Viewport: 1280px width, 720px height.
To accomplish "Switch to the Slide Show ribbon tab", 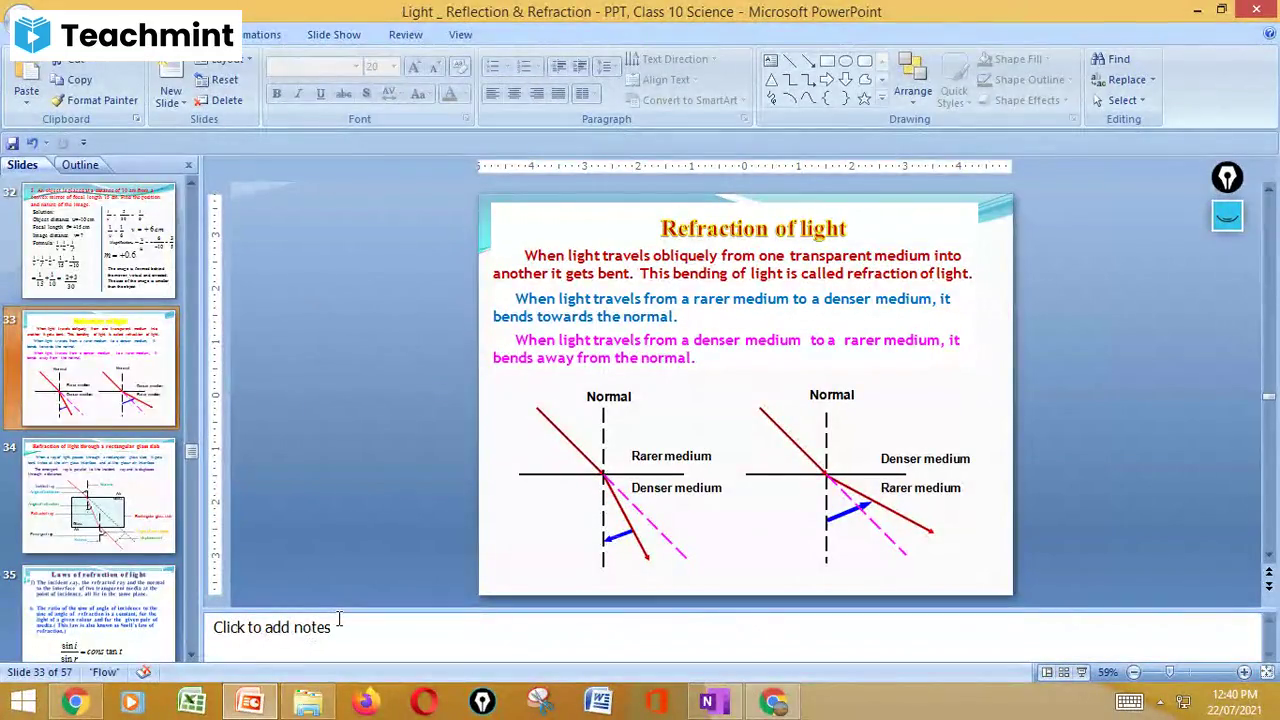I will 334,34.
